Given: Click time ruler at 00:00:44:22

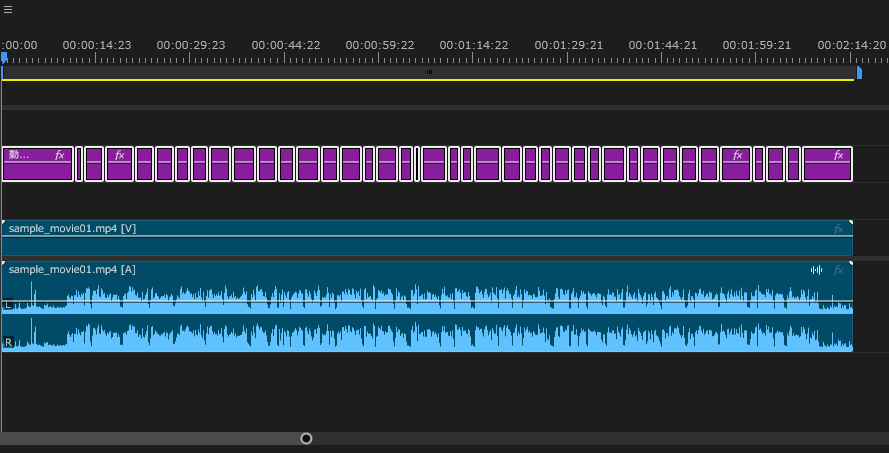Looking at the screenshot, I should [286, 45].
